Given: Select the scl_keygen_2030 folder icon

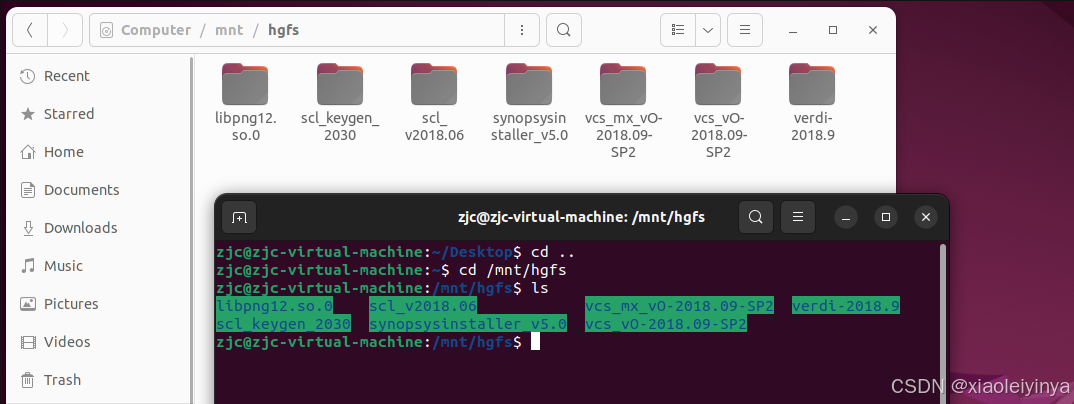Looking at the screenshot, I should [340, 84].
